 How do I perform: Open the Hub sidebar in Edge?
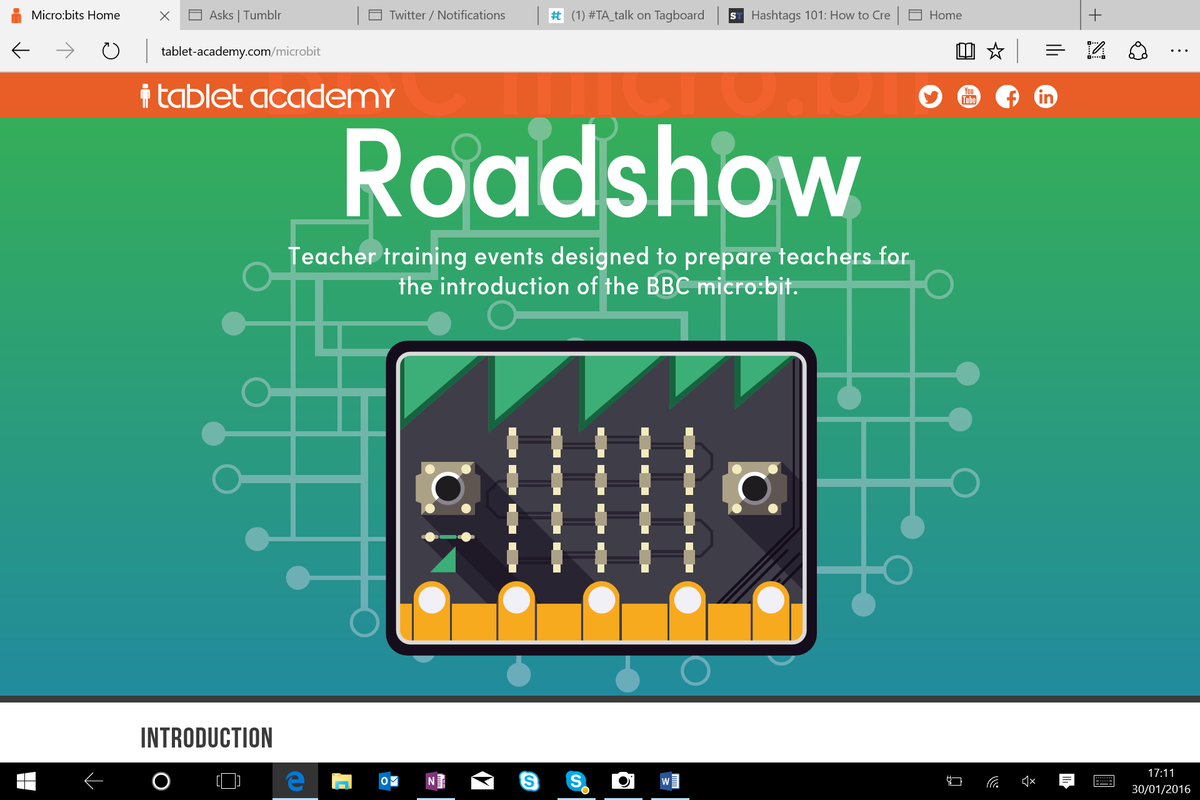tap(1054, 50)
